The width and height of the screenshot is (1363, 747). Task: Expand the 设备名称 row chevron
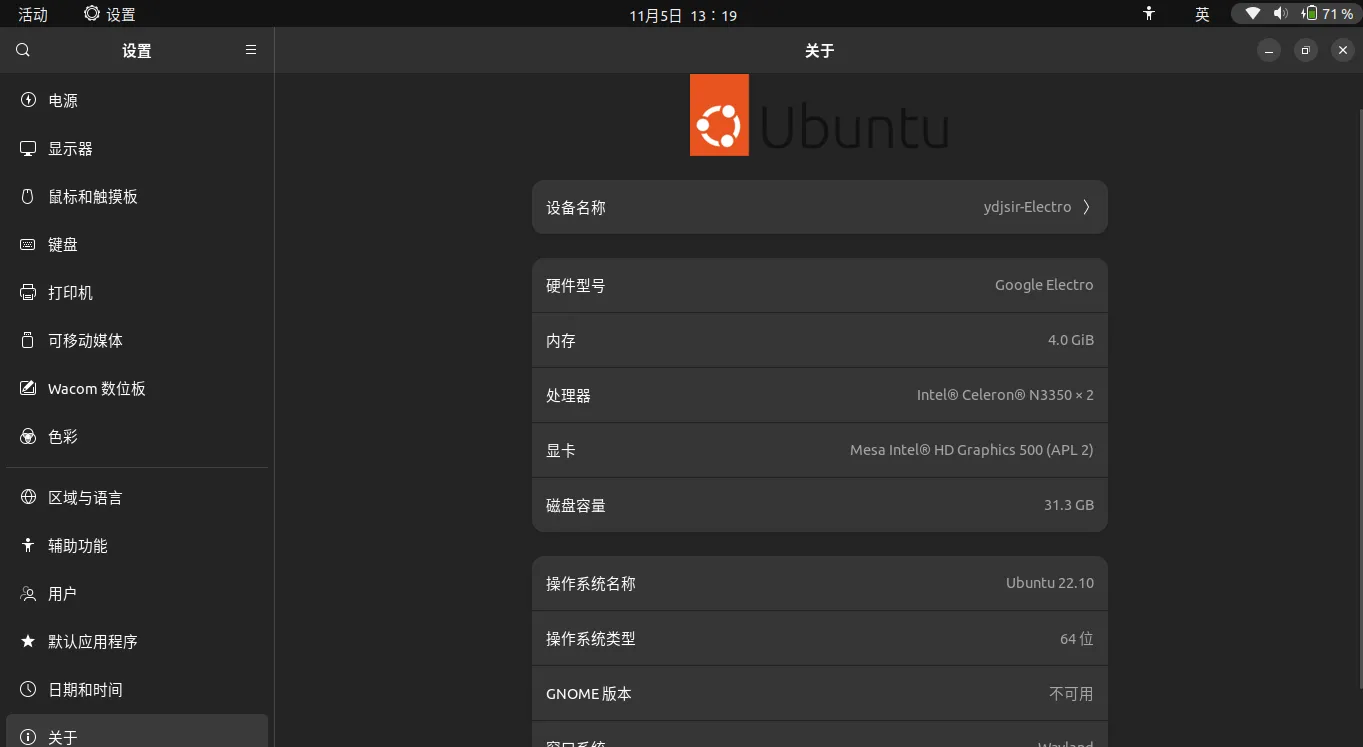[x=1086, y=207]
